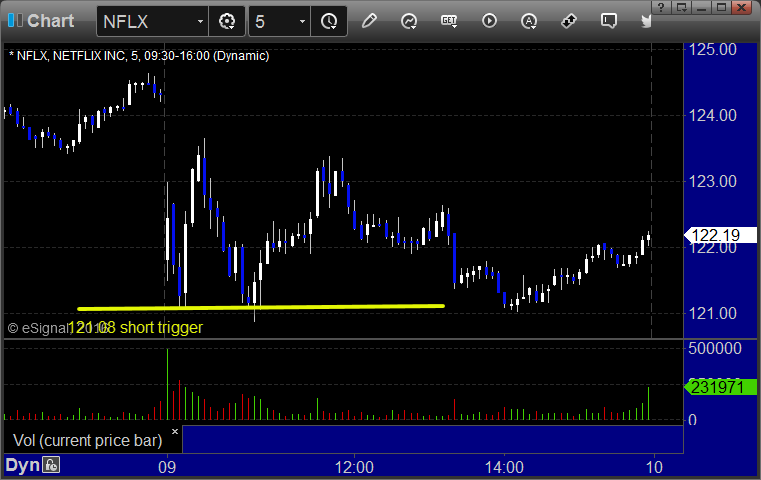The width and height of the screenshot is (761, 480).
Task: Click the 124.00 price axis label
Action: pos(712,116)
